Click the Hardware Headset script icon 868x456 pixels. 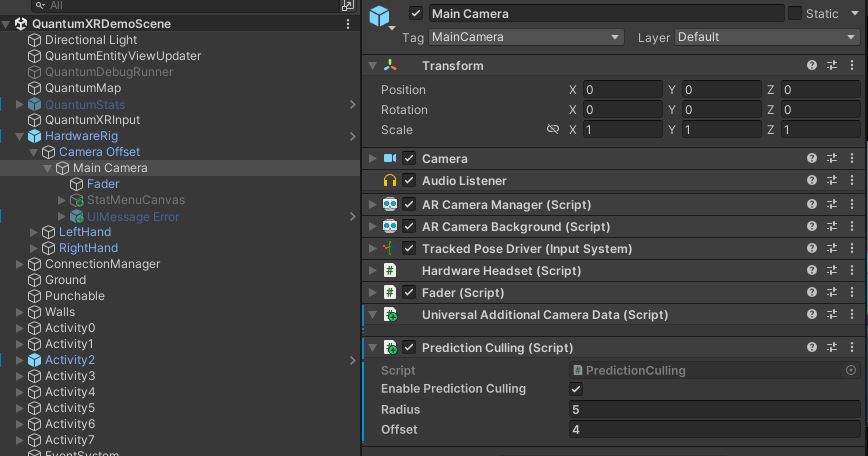click(390, 270)
